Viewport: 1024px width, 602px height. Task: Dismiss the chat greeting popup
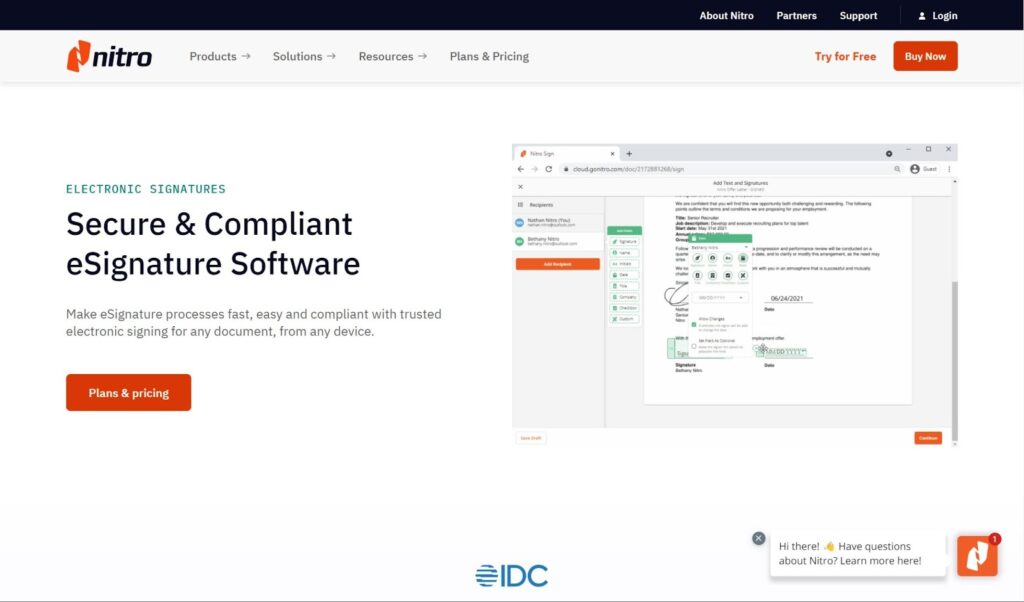pyautogui.click(x=759, y=538)
